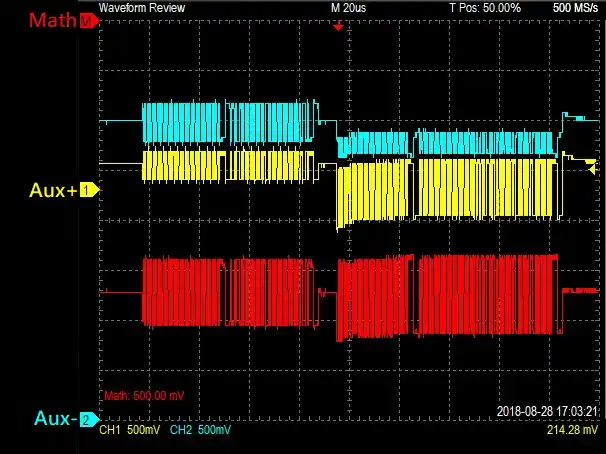Click the cyan waveform trace
The height and width of the screenshot is (454, 606).
point(180,122)
